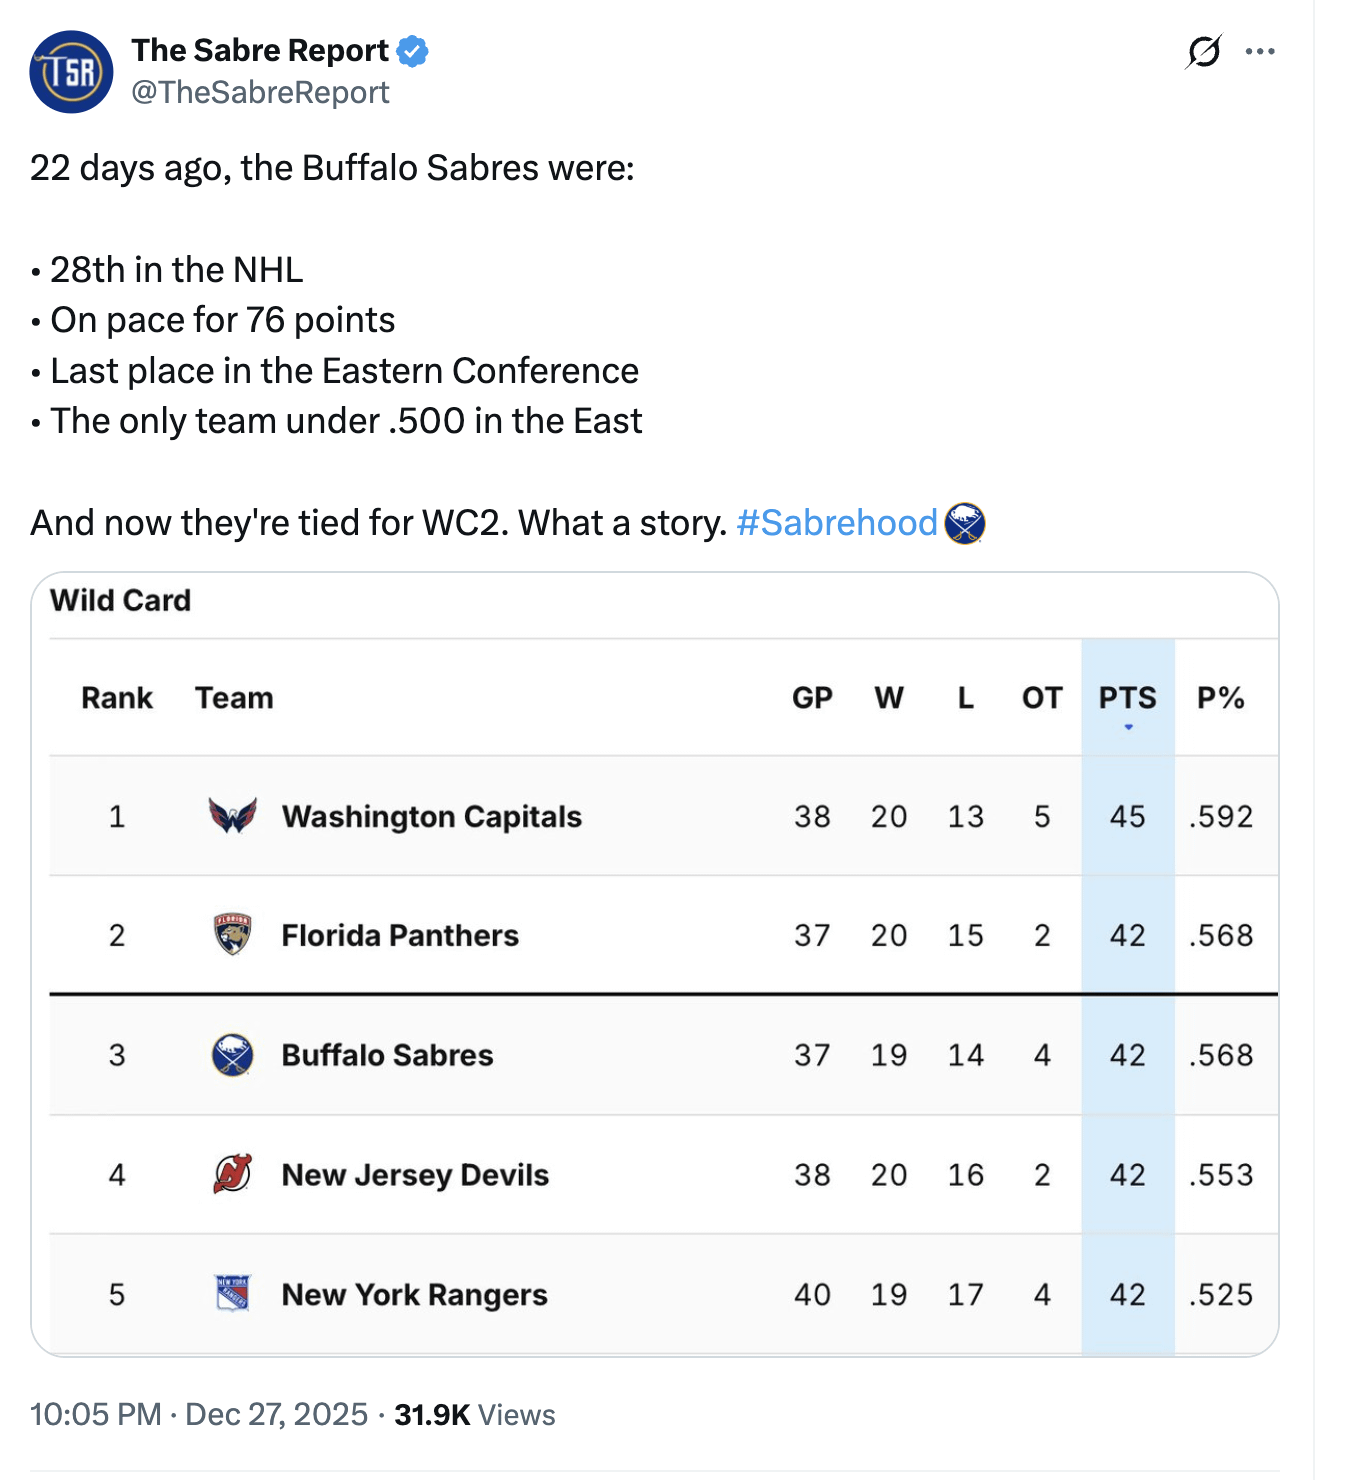Click the Buffalo Sabres logo in table
Viewport: 1368px width, 1480px height.
pos(233,1055)
